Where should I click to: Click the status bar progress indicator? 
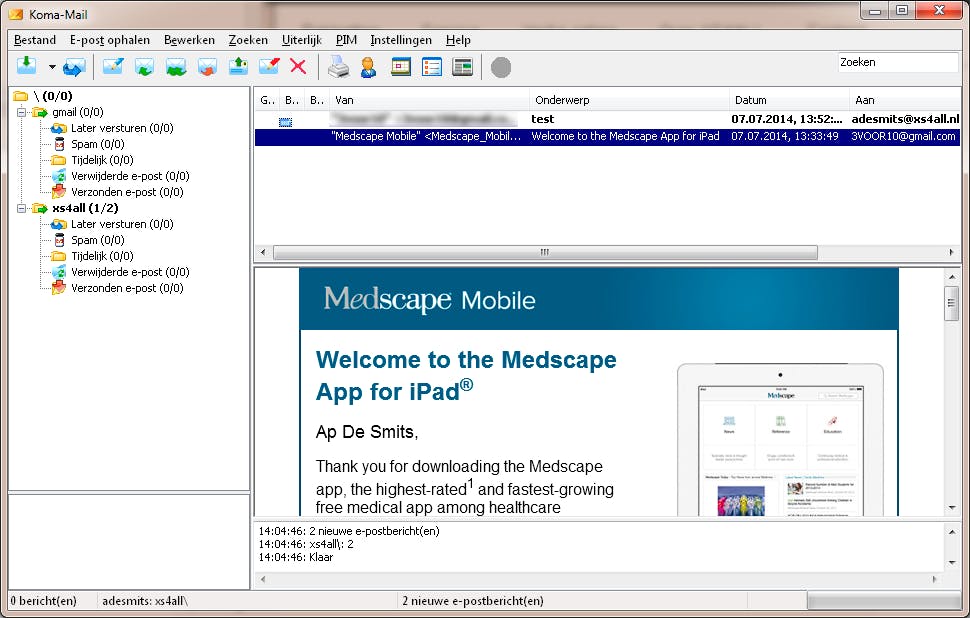tap(883, 601)
